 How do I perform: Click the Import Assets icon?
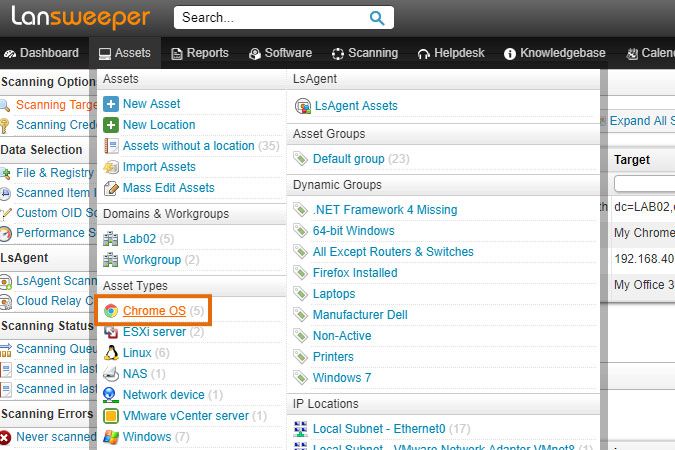point(111,167)
